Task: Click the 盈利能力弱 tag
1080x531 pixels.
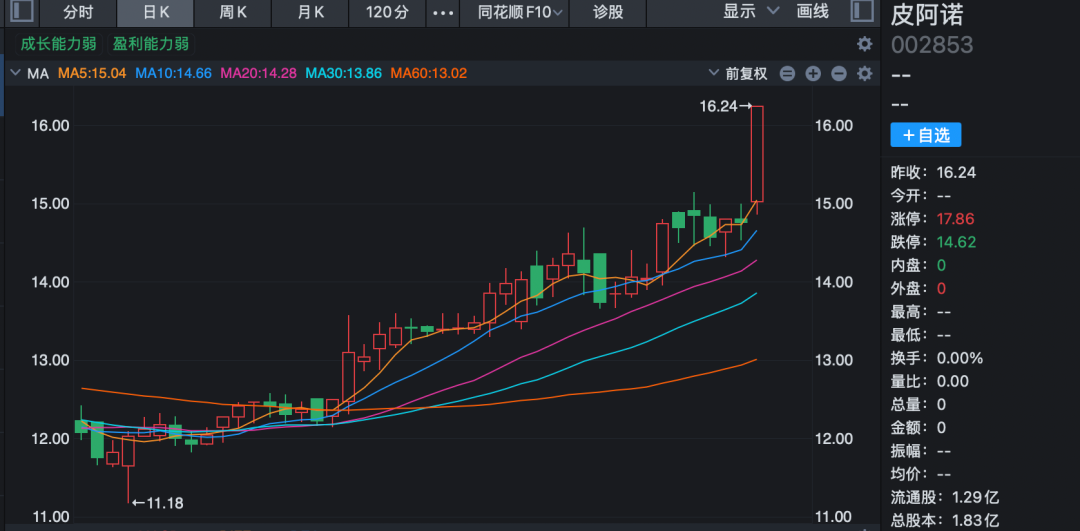Action: (x=150, y=44)
